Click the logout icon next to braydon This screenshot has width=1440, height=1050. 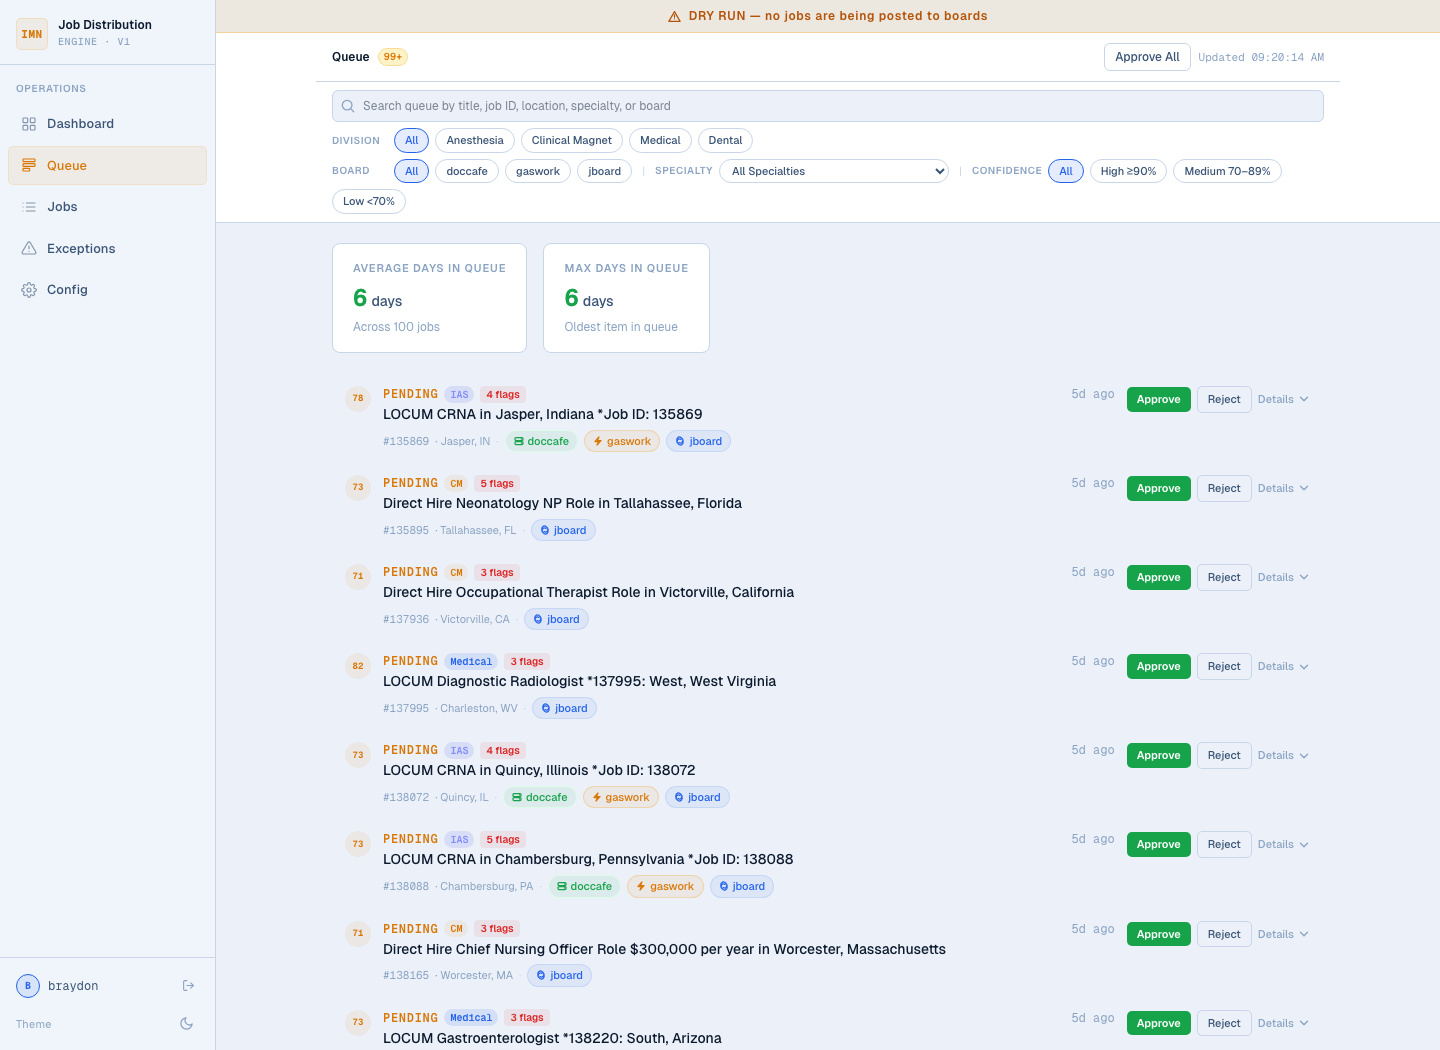pos(188,986)
